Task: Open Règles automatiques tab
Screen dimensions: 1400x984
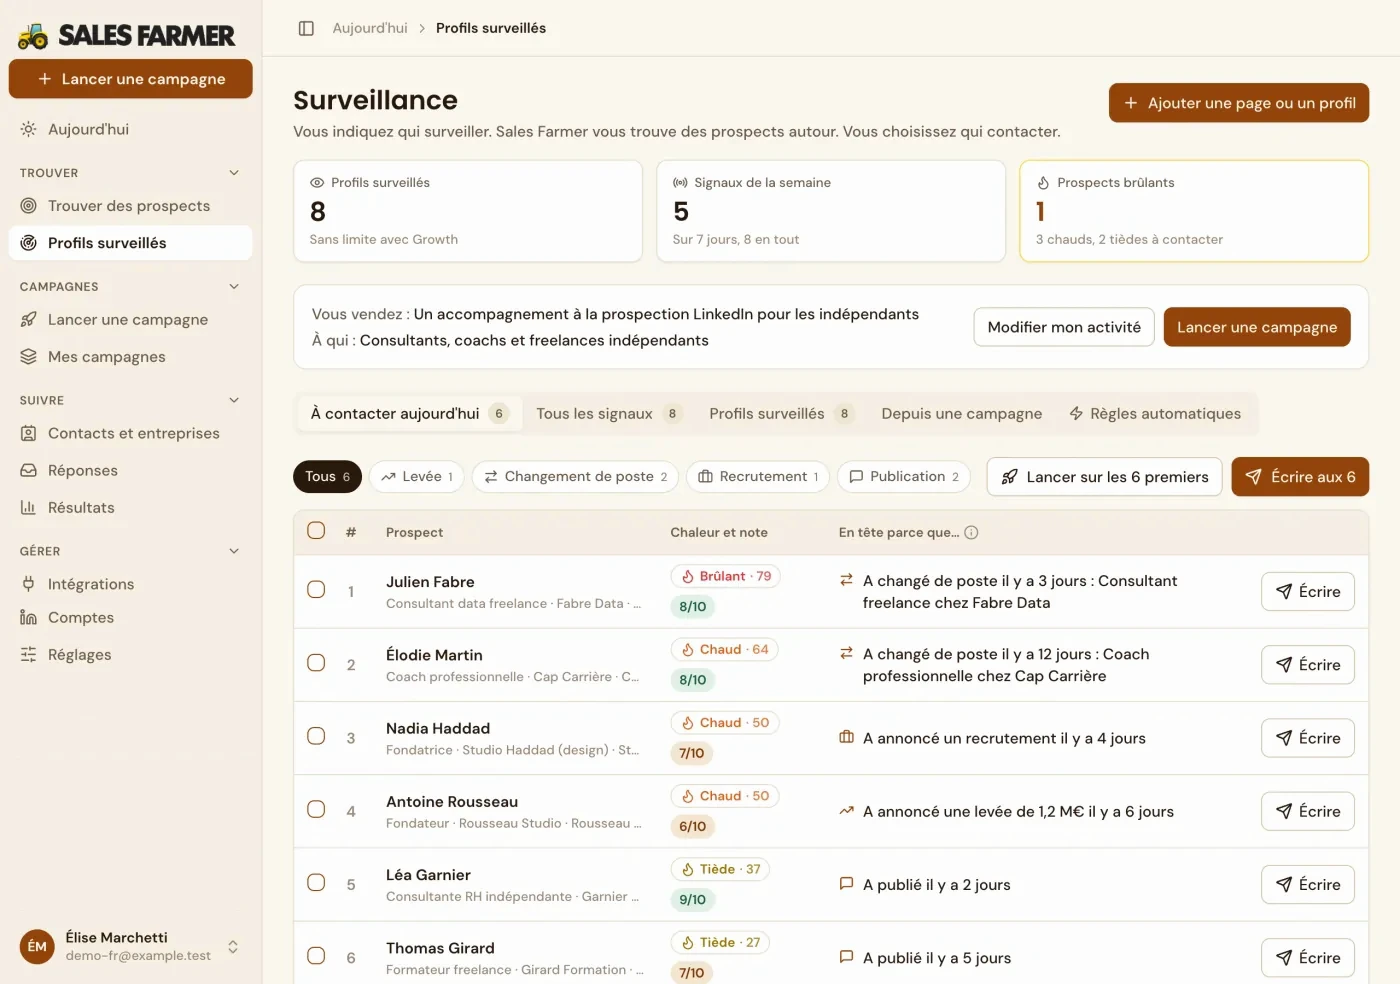Action: (x=1155, y=414)
